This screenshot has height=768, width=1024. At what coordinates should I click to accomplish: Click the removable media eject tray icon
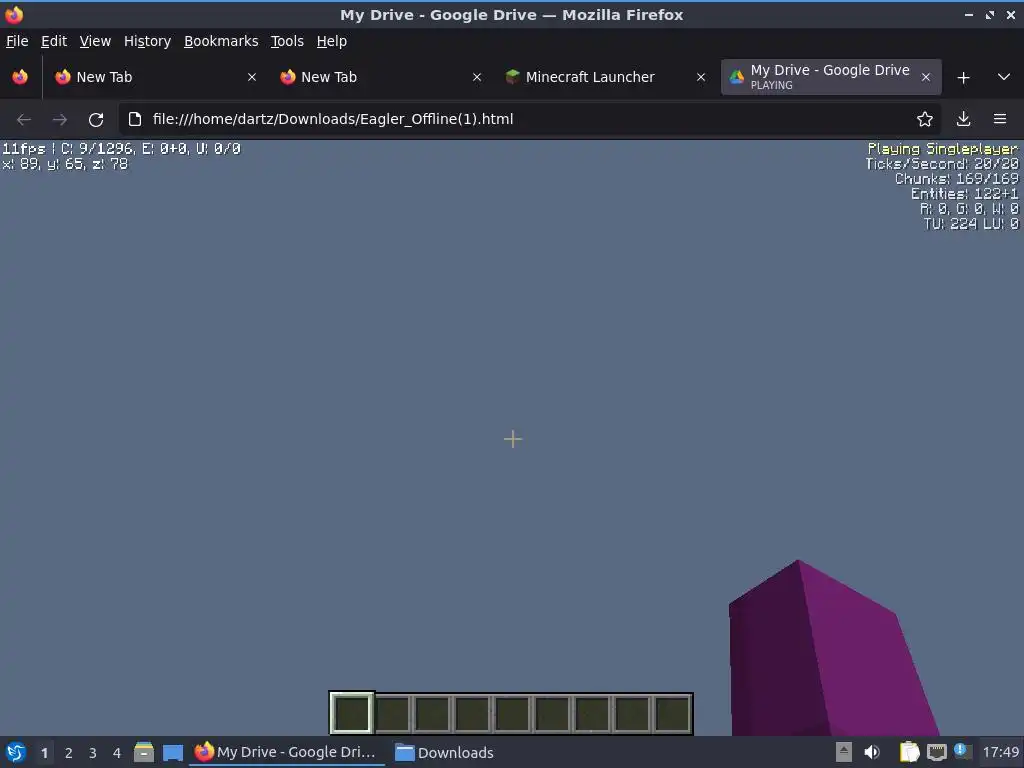tap(844, 752)
